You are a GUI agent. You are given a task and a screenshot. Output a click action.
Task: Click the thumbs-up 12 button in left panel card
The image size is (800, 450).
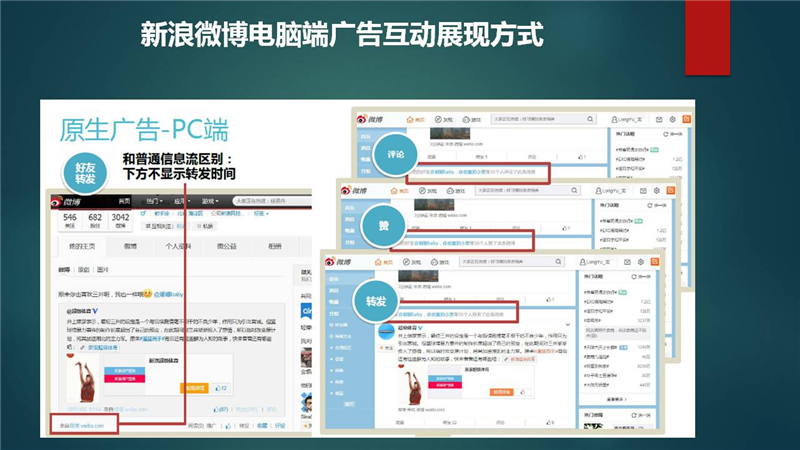point(220,388)
